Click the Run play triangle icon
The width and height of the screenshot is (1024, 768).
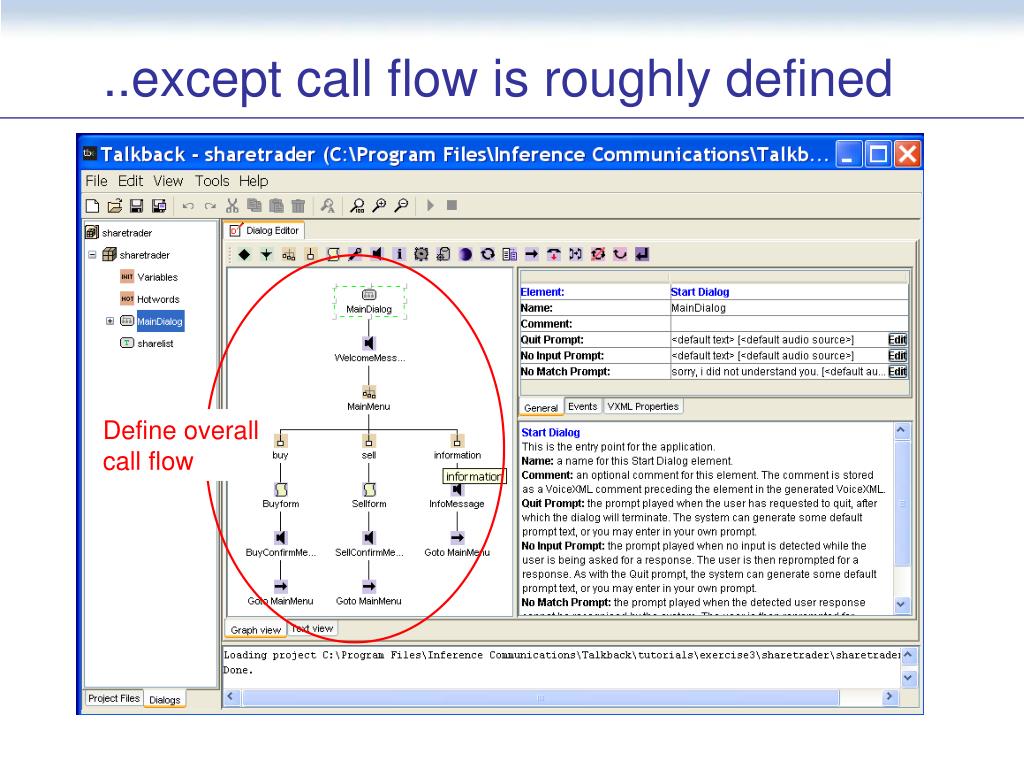(430, 206)
